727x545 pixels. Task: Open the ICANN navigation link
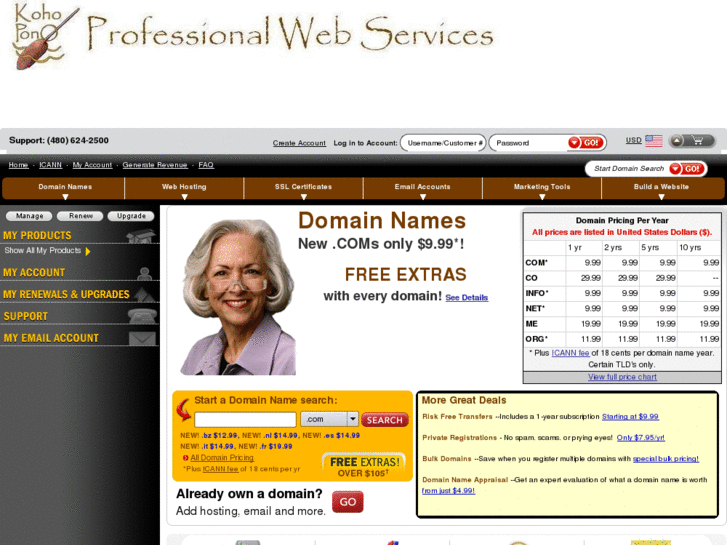tap(51, 165)
